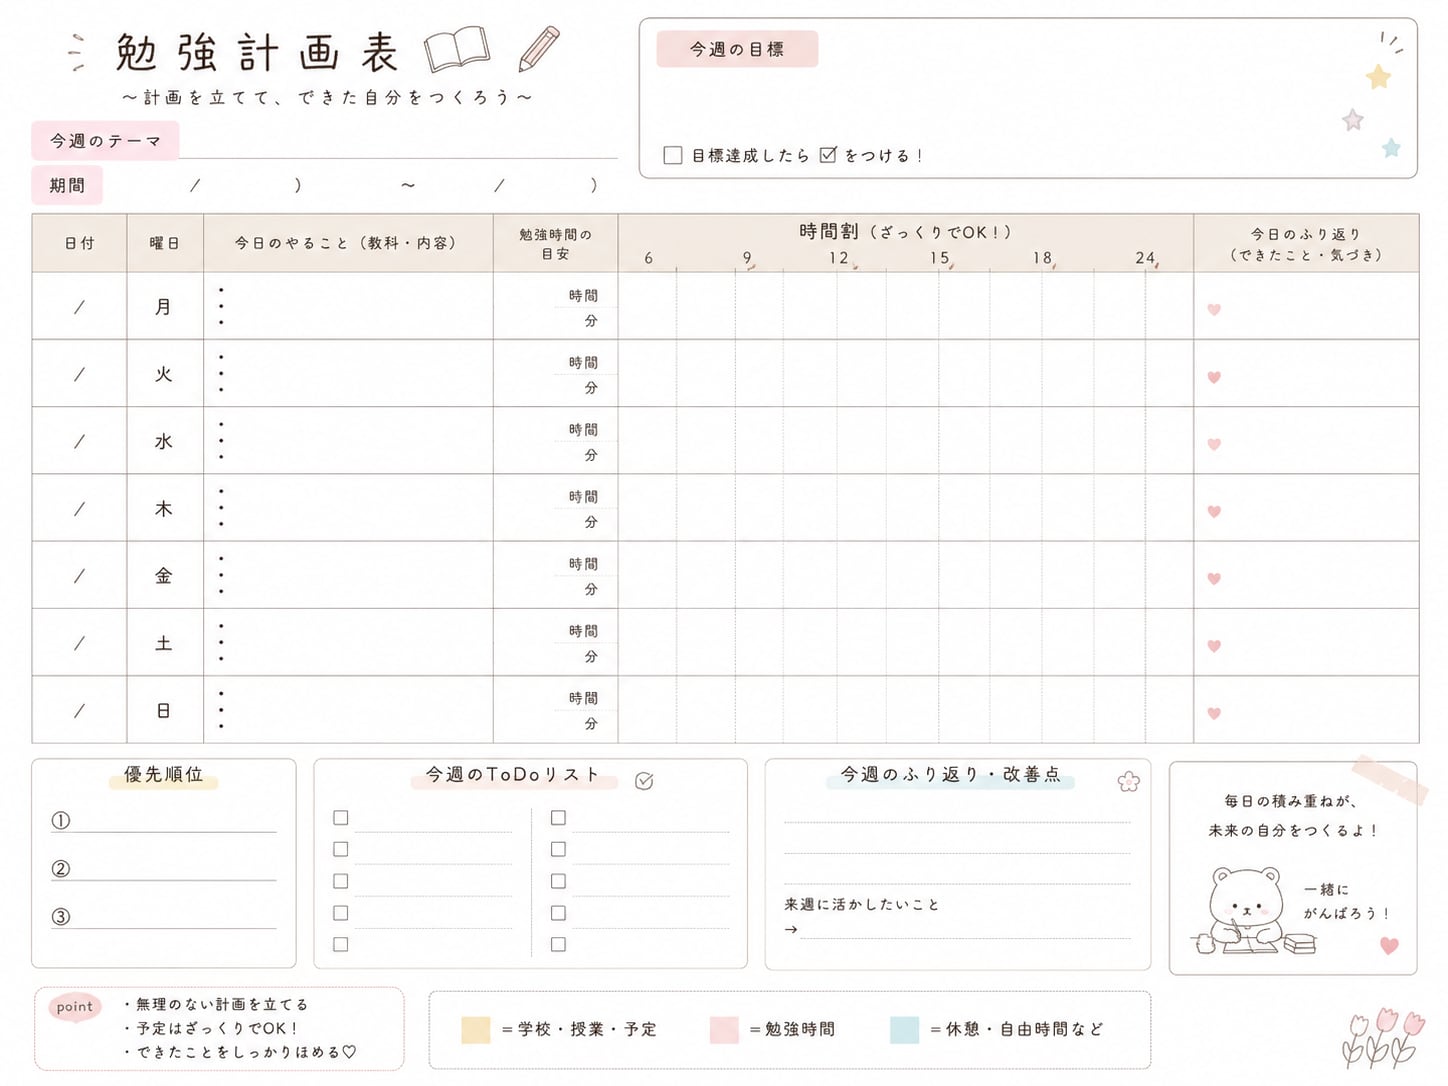This screenshot has height=1086, width=1448.
Task: Click the tulip illustration in the corner
Action: (x=1384, y=1038)
